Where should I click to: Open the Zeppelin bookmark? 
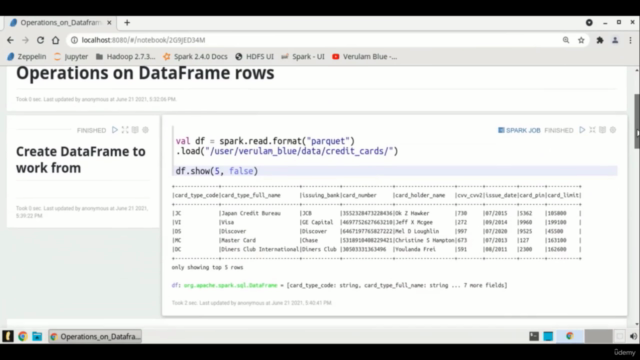(x=27, y=56)
